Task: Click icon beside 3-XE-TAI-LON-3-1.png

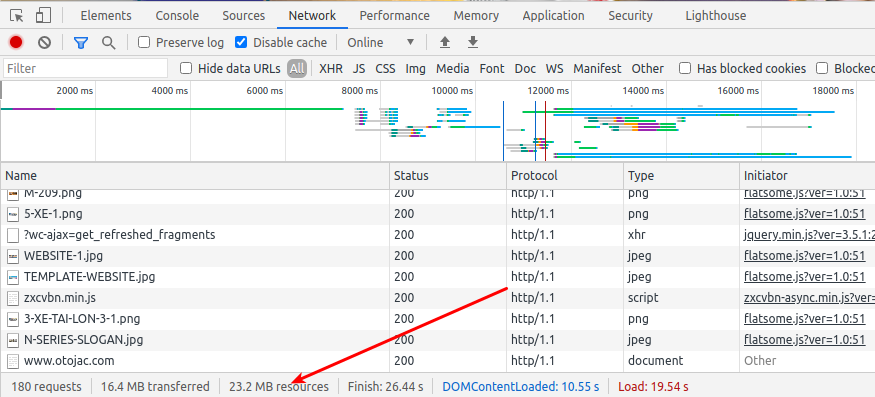Action: tap(13, 319)
